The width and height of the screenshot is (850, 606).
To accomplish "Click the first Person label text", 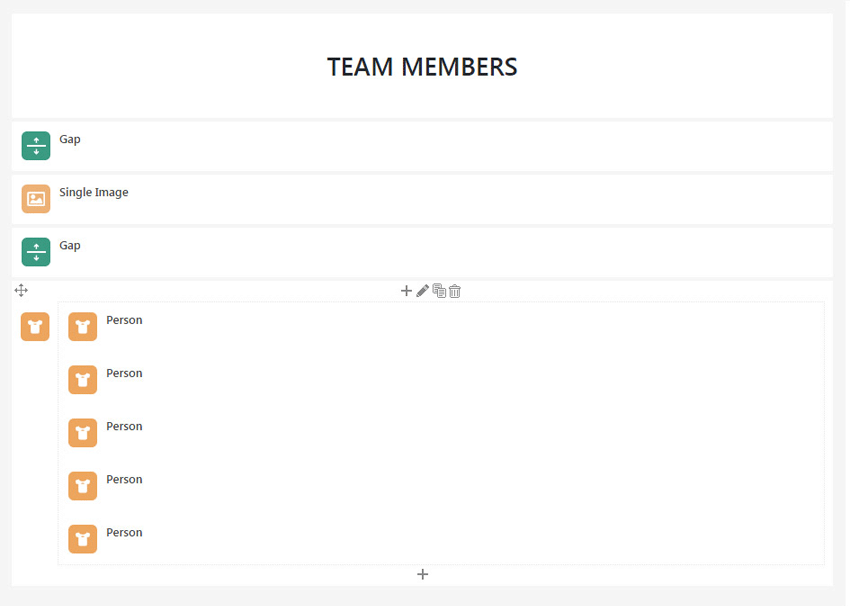I will tap(124, 320).
